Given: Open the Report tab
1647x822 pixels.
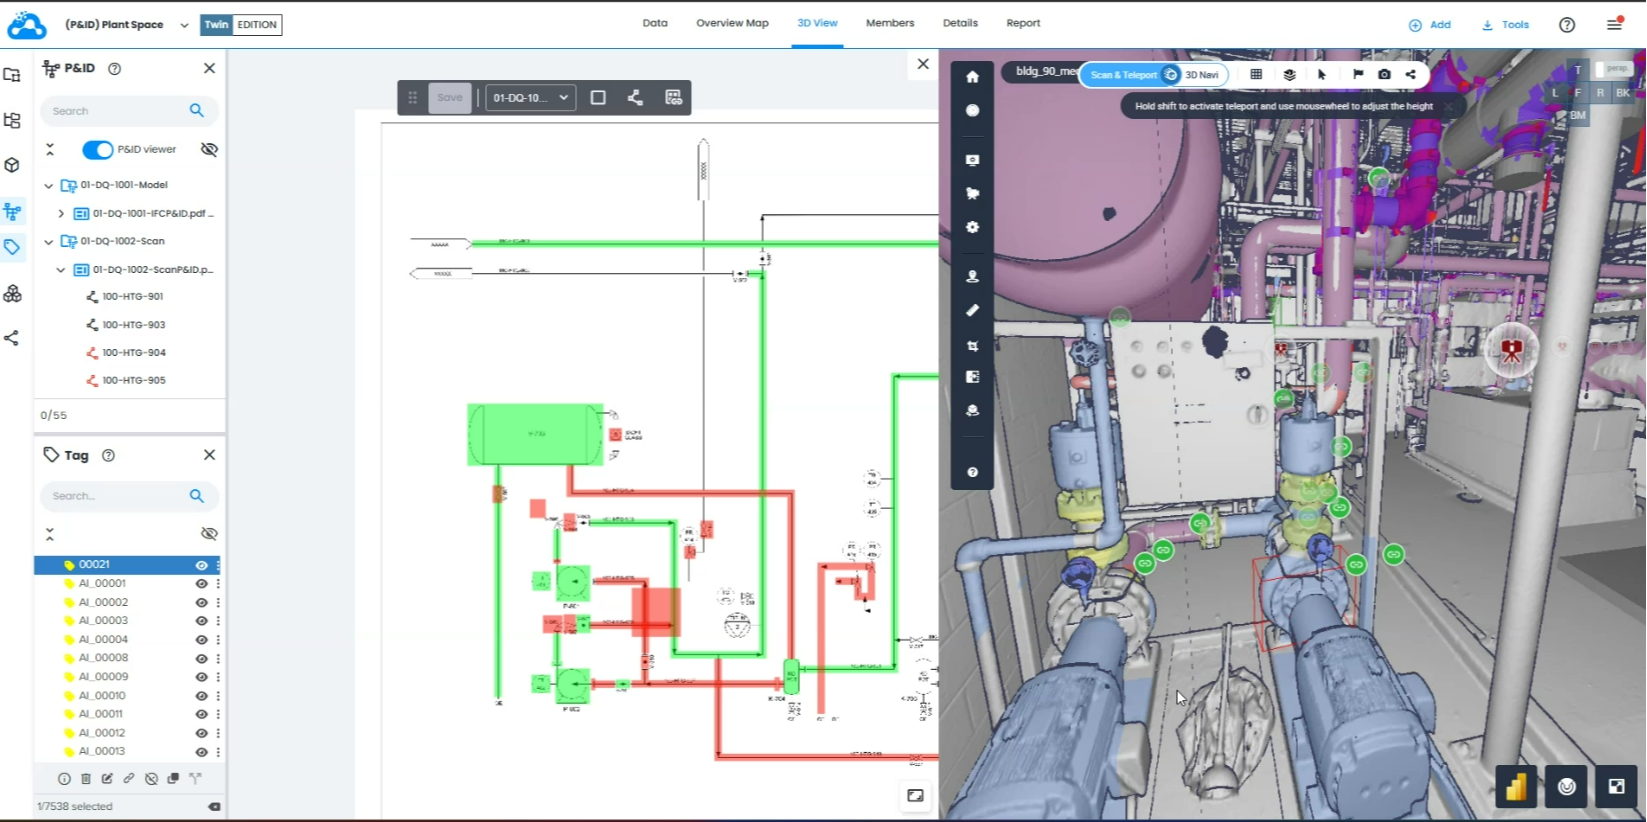Looking at the screenshot, I should click(1023, 23).
